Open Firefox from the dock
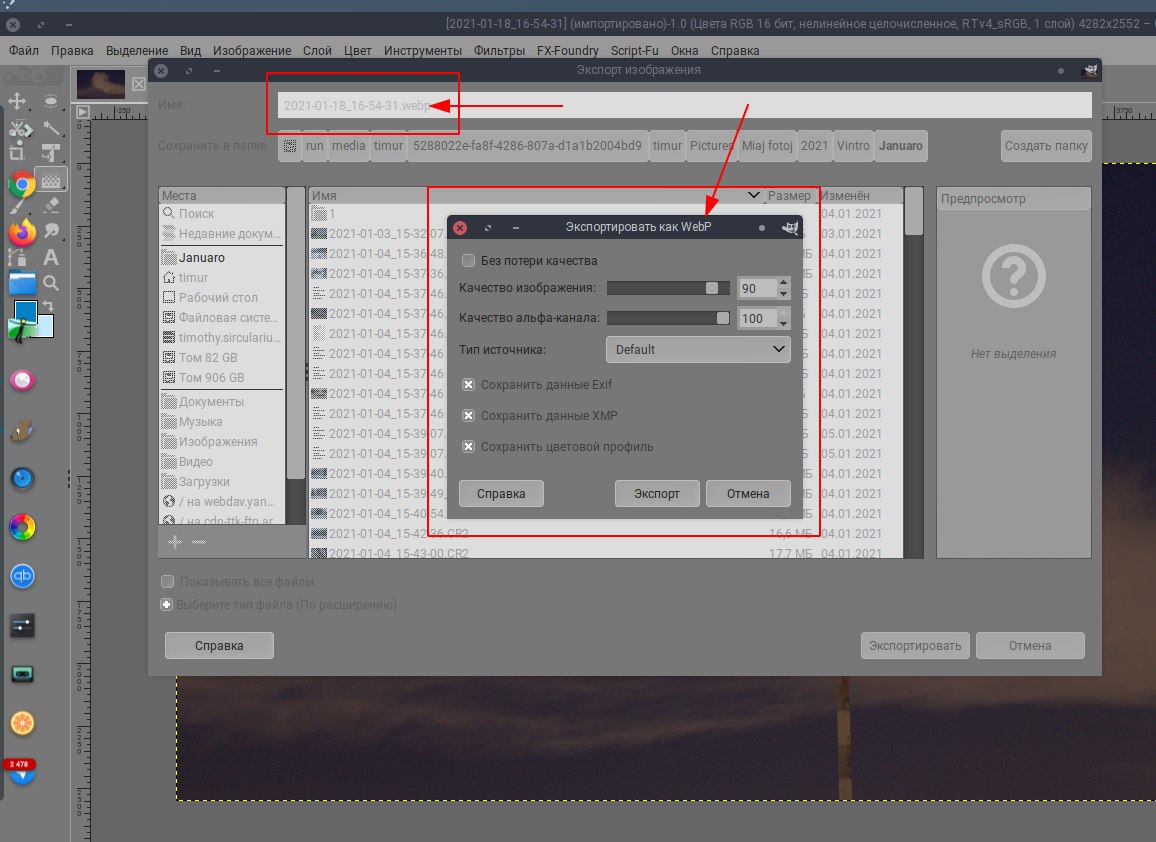Image resolution: width=1156 pixels, height=842 pixels. click(x=22, y=232)
